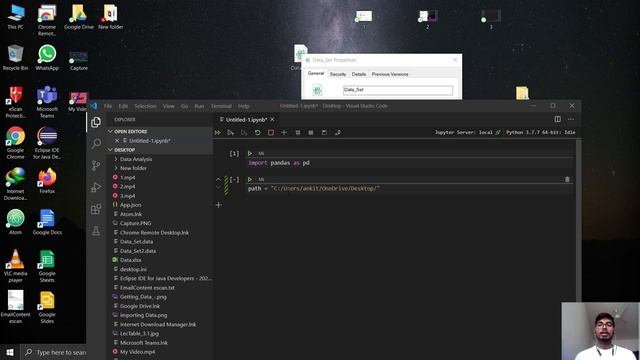Open the File menu
Screen dimensions: 640x360
point(108,106)
